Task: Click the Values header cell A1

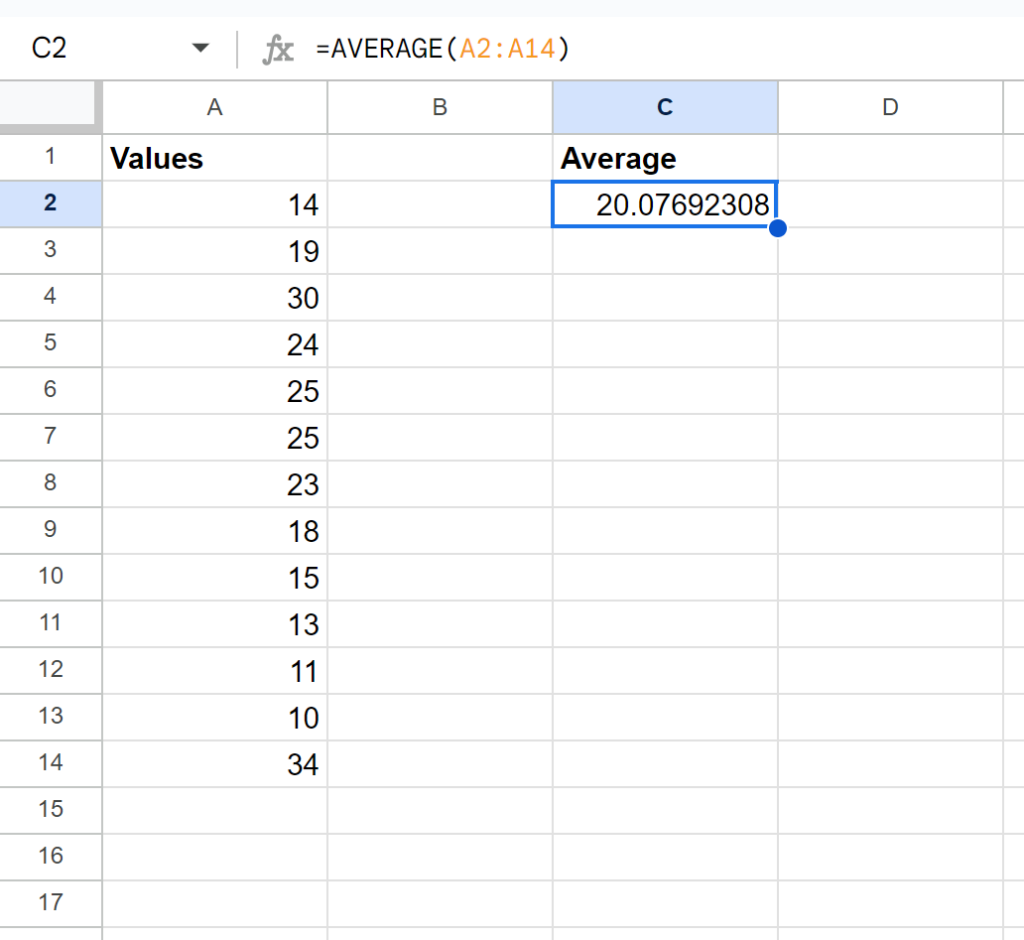Action: point(214,157)
